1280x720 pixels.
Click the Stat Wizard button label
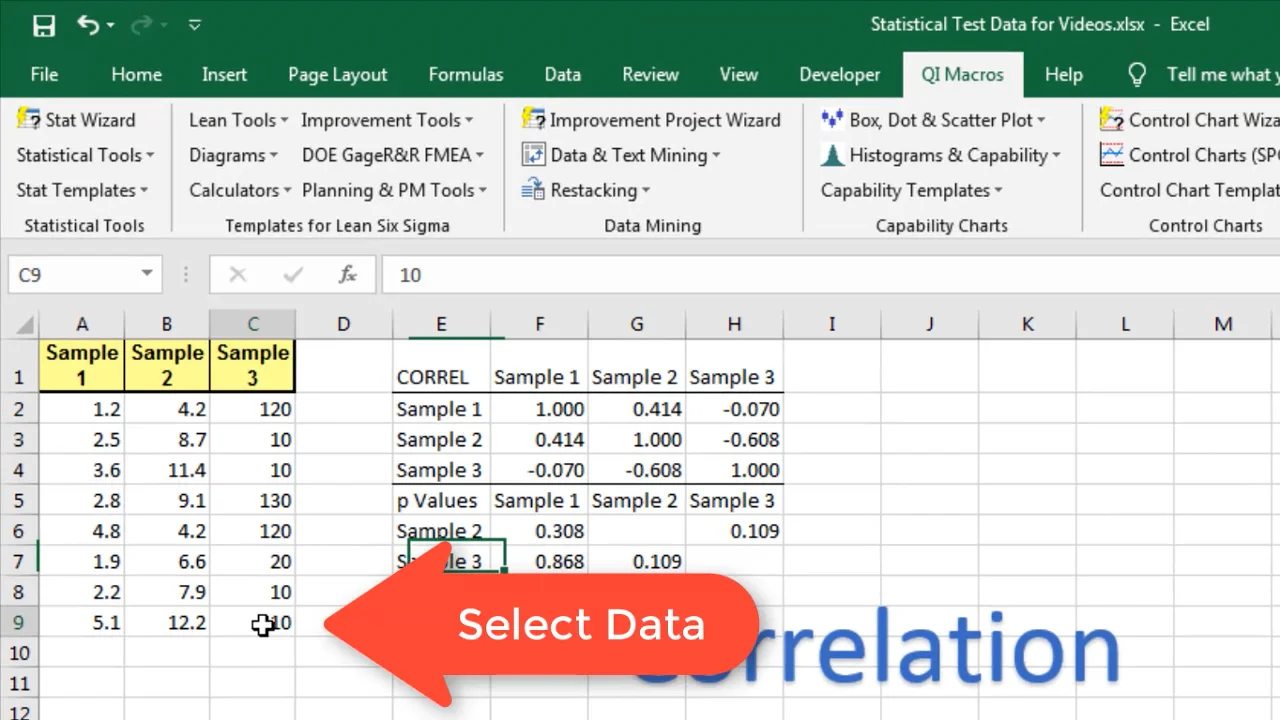[x=90, y=120]
